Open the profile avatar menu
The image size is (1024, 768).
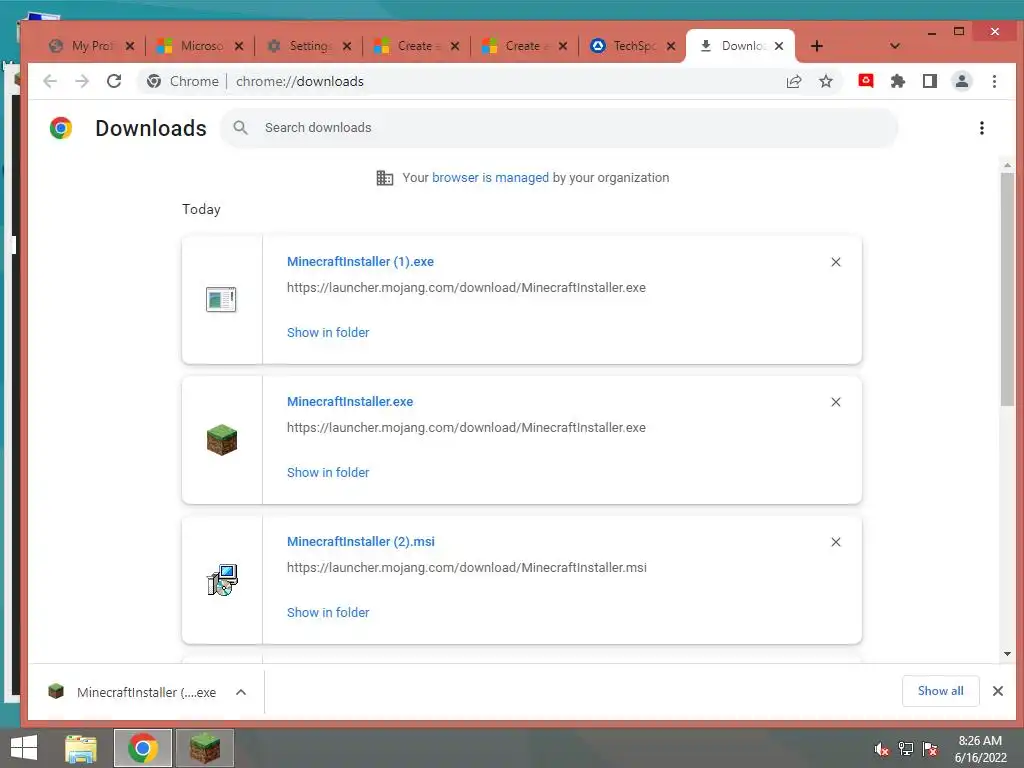click(962, 81)
